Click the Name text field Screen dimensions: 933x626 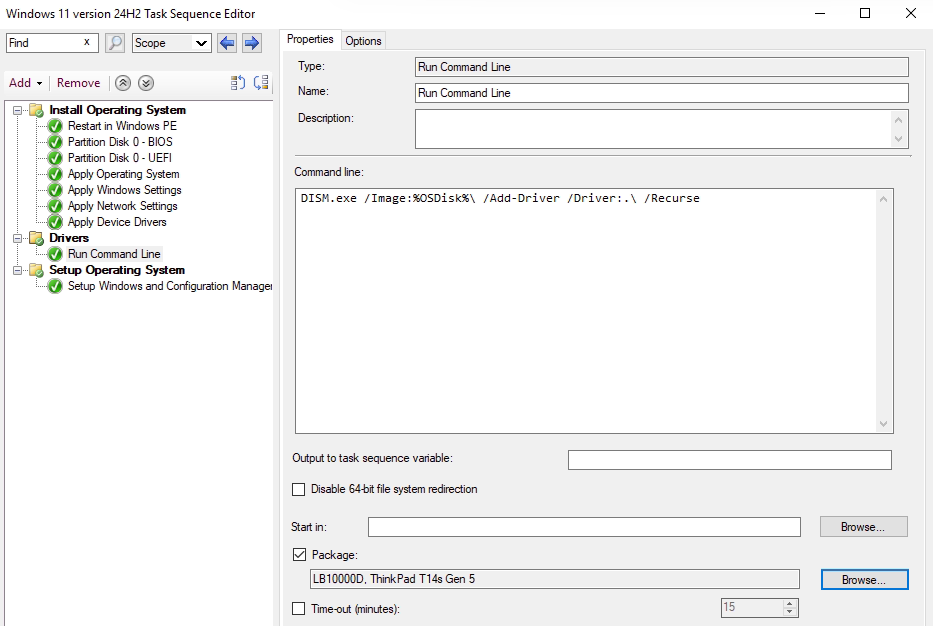click(662, 93)
